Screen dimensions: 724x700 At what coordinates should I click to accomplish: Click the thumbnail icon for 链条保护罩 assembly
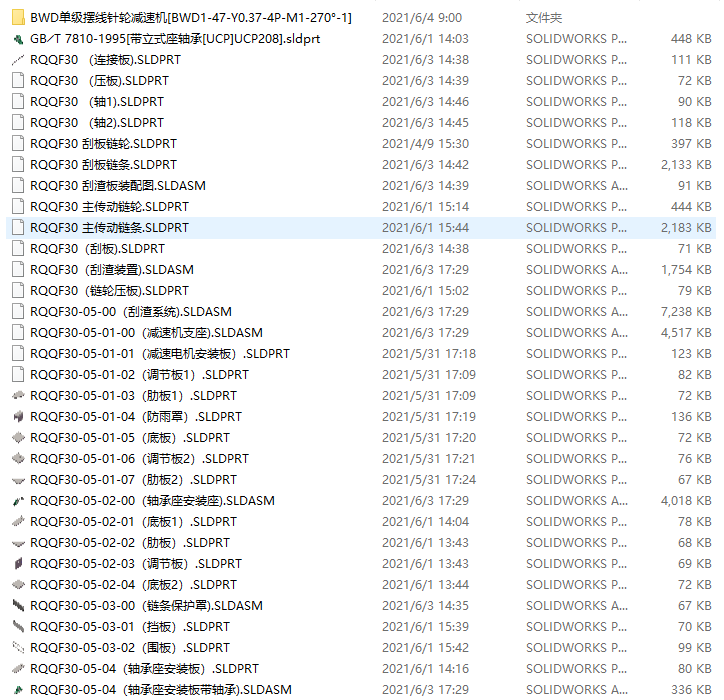click(x=18, y=606)
